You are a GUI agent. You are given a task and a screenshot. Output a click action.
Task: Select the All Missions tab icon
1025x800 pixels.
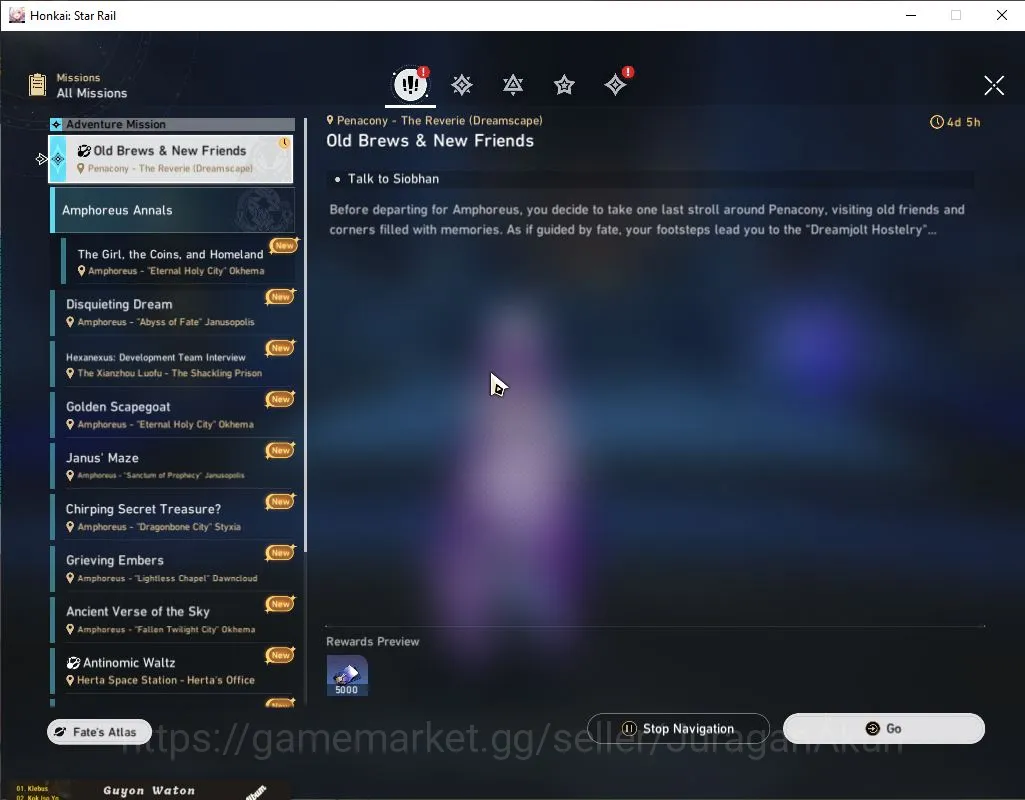pos(410,84)
